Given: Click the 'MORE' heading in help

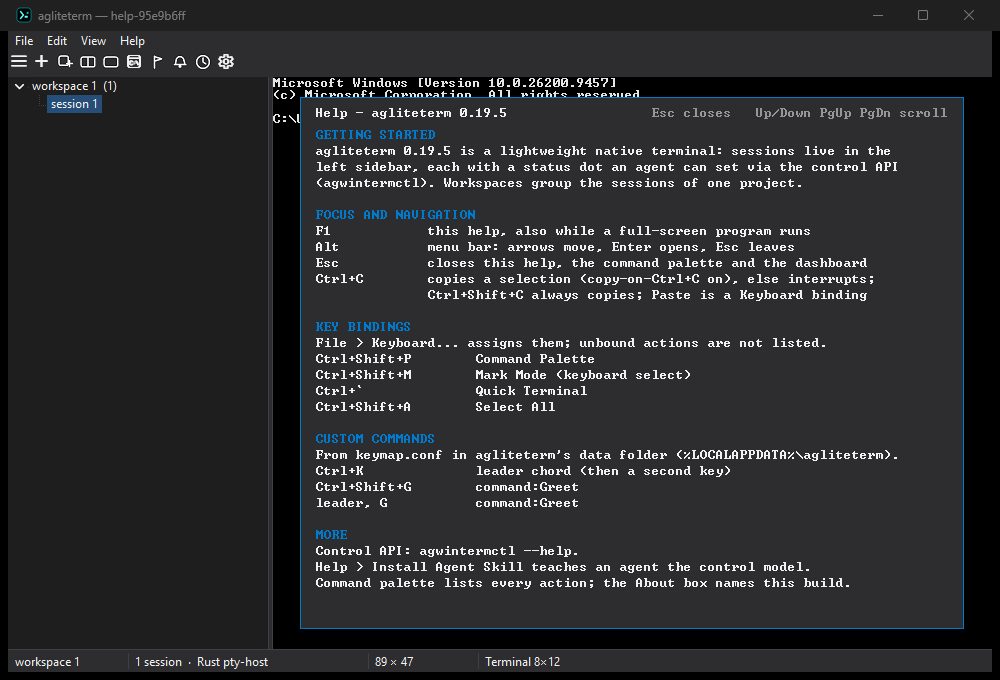Looking at the screenshot, I should click(331, 535).
